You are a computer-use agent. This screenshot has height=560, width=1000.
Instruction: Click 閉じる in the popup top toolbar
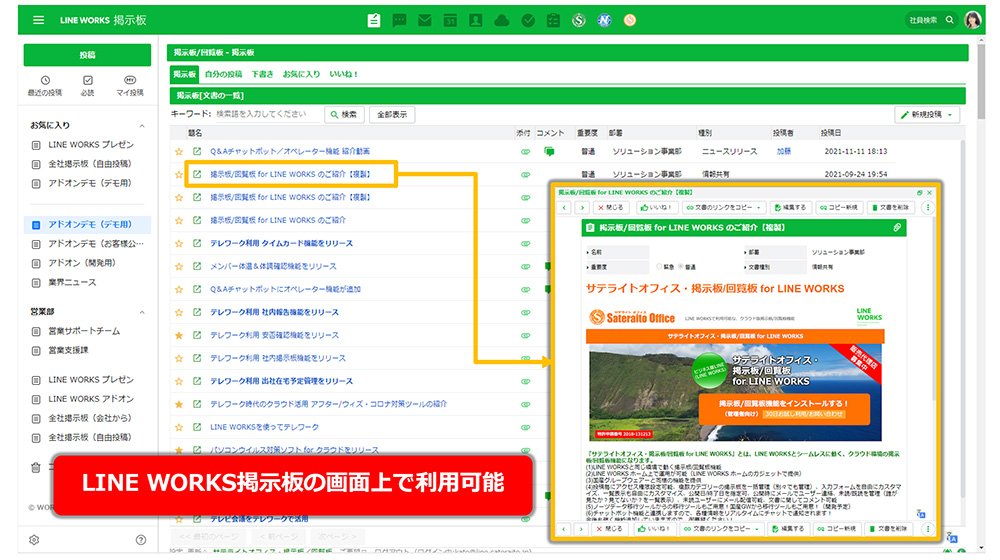point(610,207)
